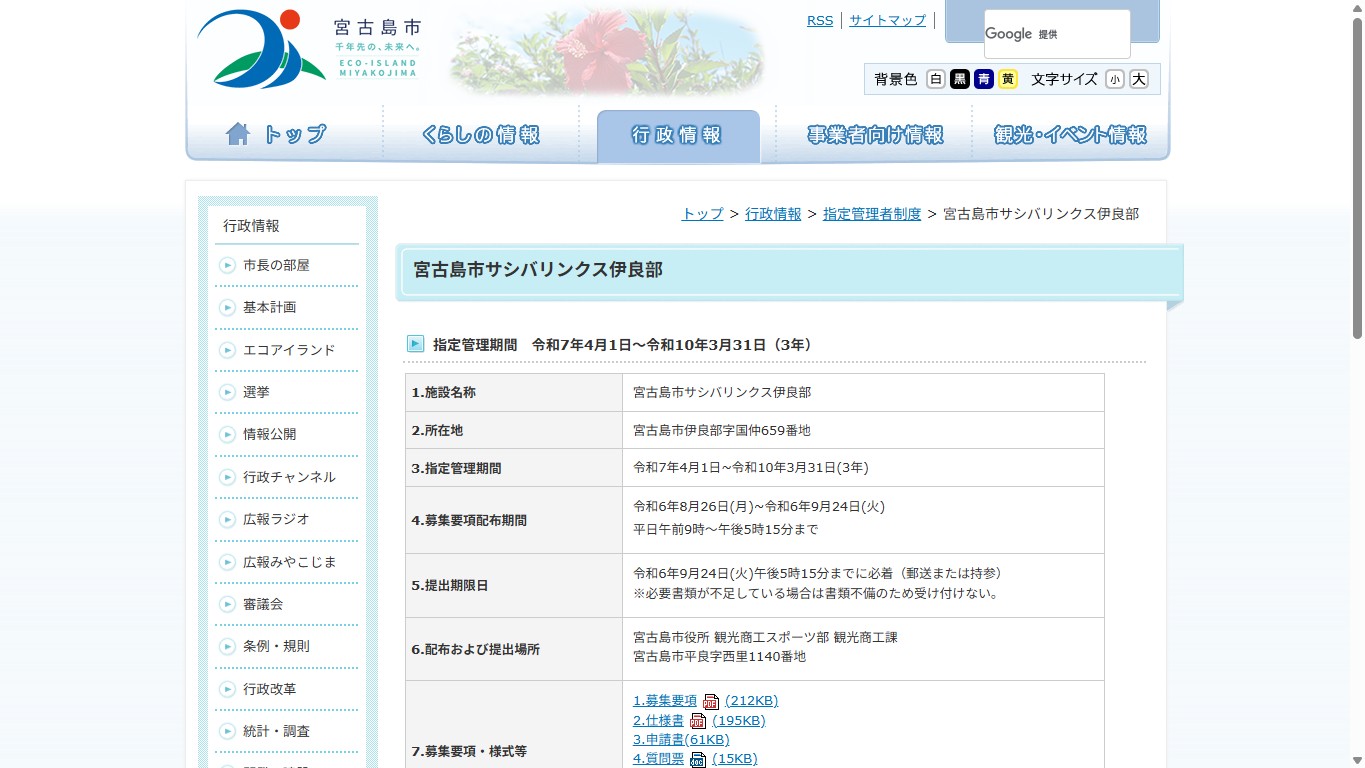Open sidebar item 行政改革
Viewport: 1365px width, 768px height.
[269, 689]
